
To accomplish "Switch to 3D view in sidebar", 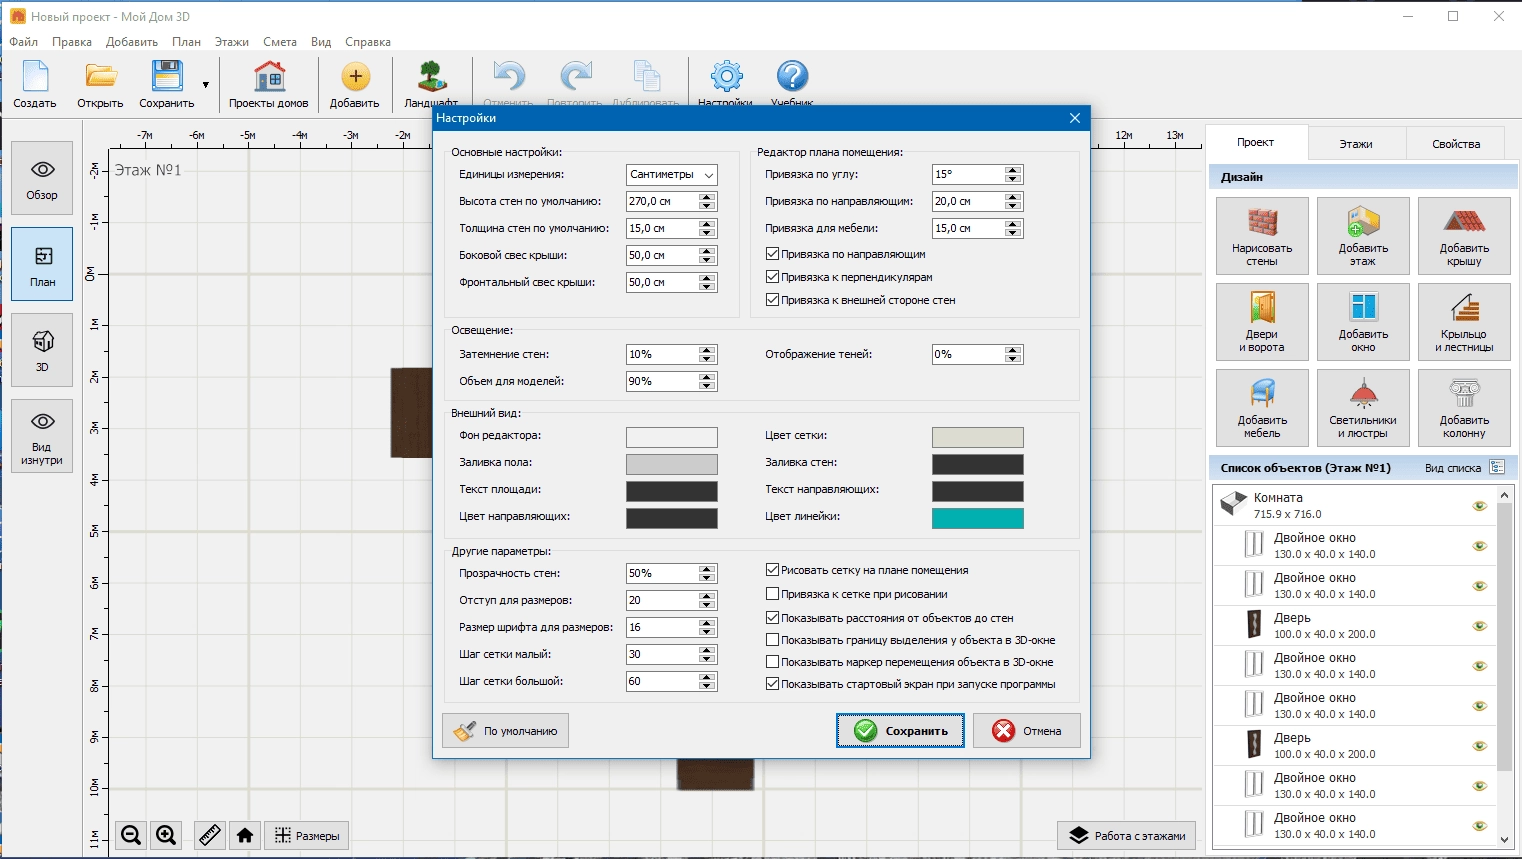I will [x=42, y=350].
